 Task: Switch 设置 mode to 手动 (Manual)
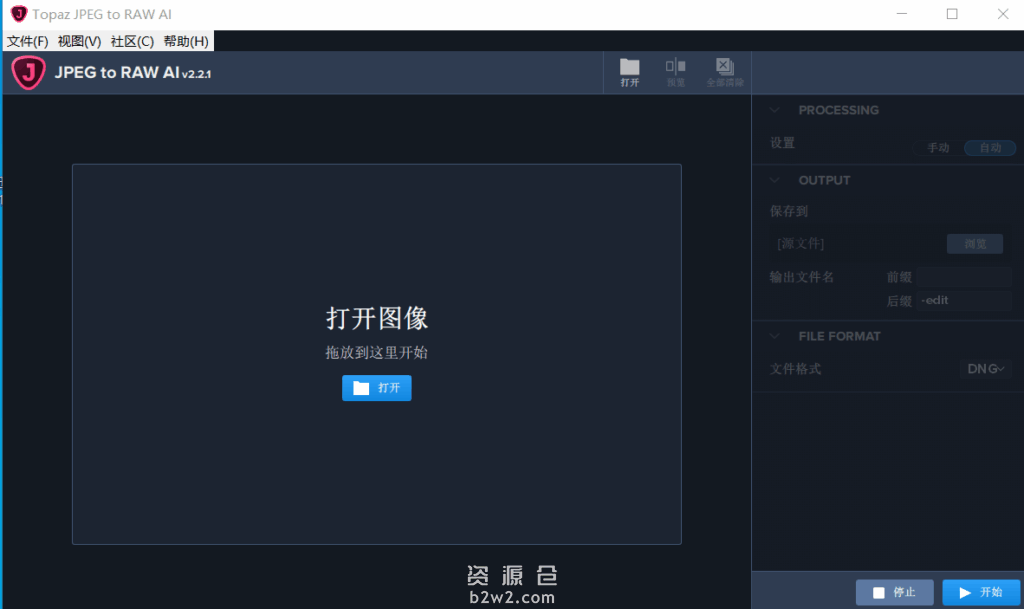point(937,147)
